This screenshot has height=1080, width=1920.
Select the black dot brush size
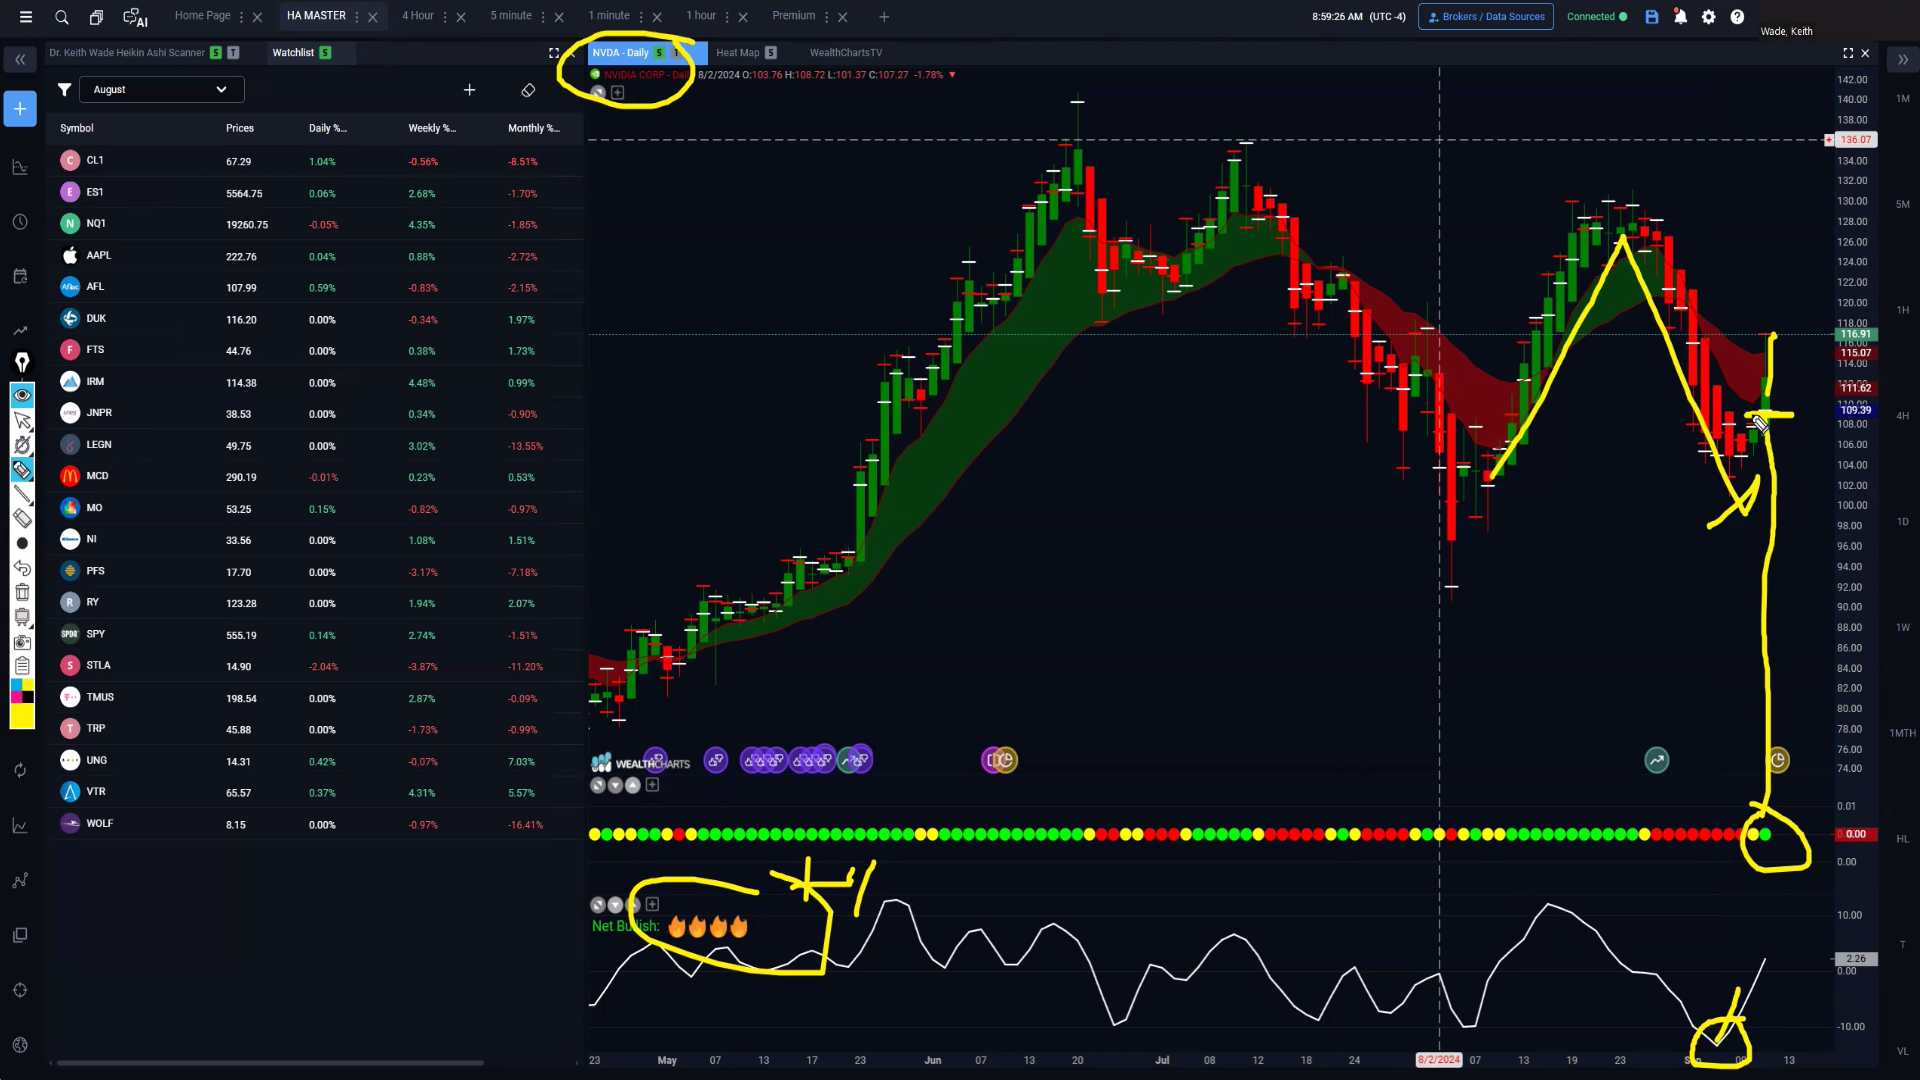[22, 543]
